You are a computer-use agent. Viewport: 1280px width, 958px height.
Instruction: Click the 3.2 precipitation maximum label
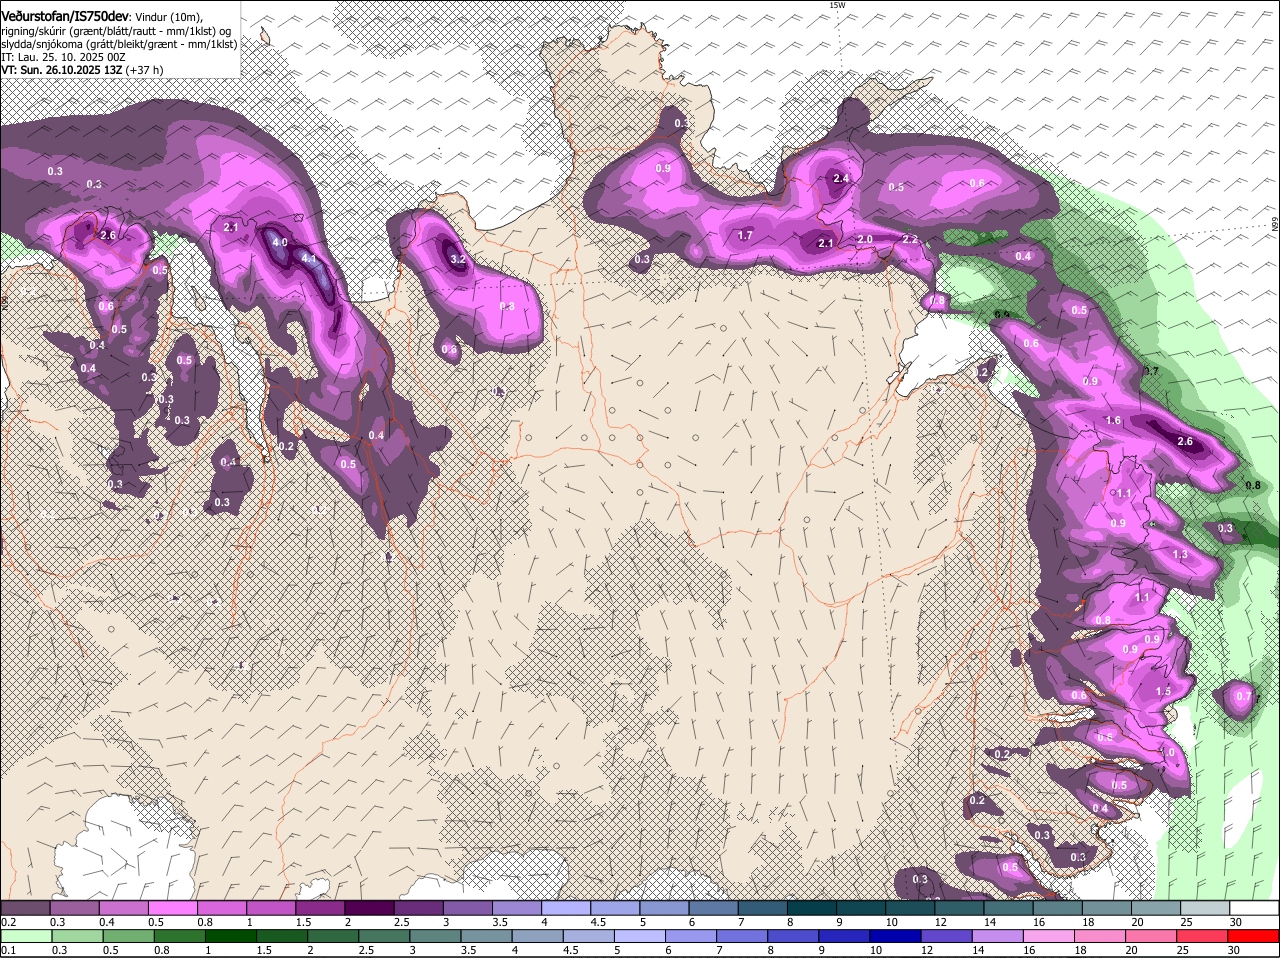[458, 259]
